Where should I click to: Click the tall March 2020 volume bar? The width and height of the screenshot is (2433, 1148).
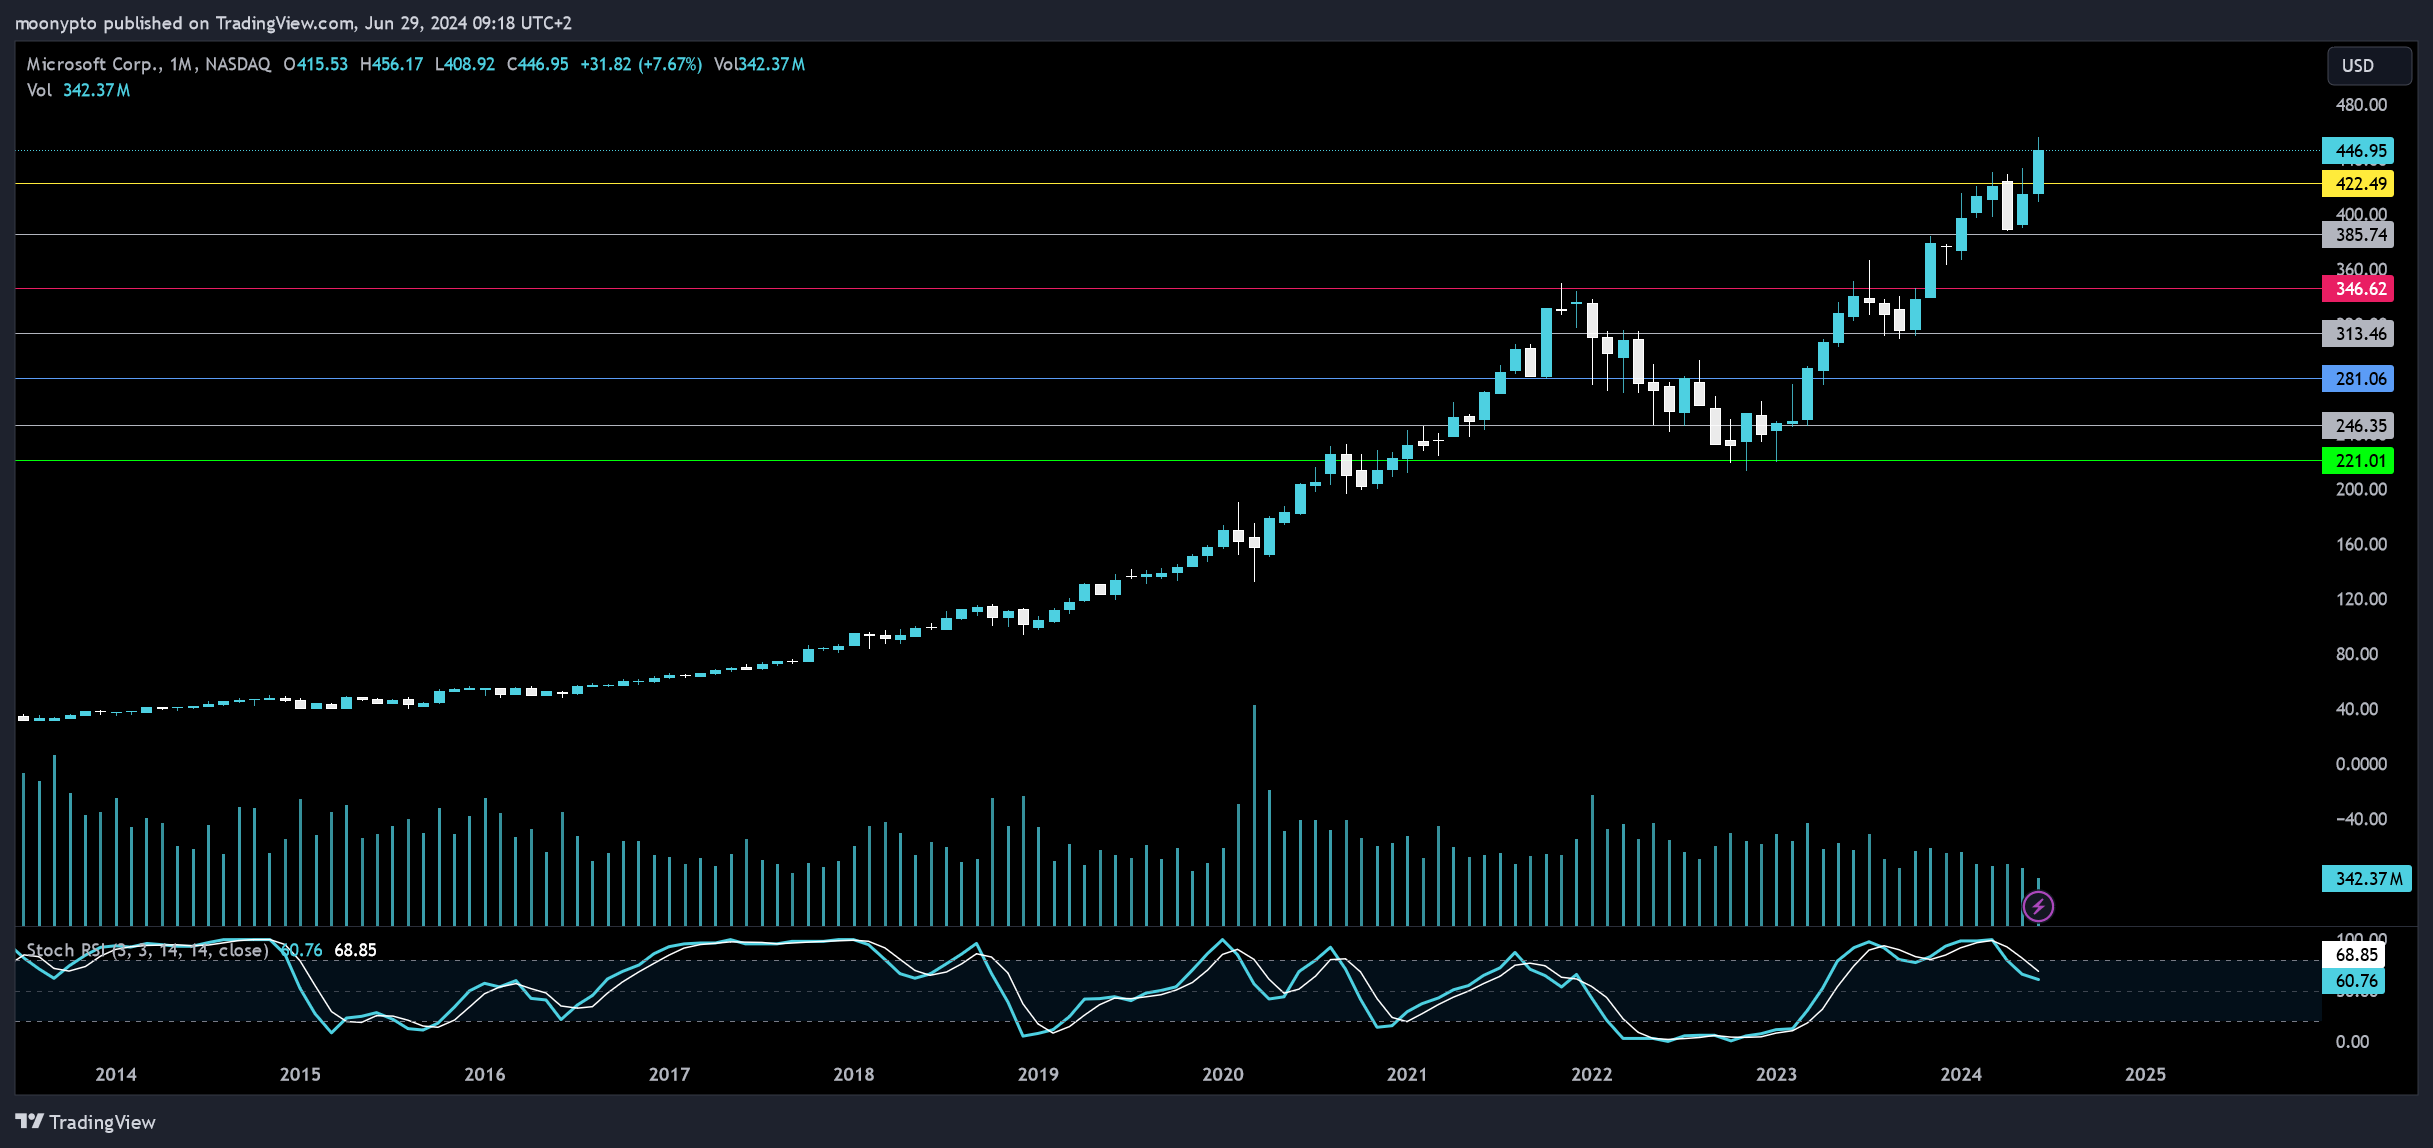[x=1254, y=815]
